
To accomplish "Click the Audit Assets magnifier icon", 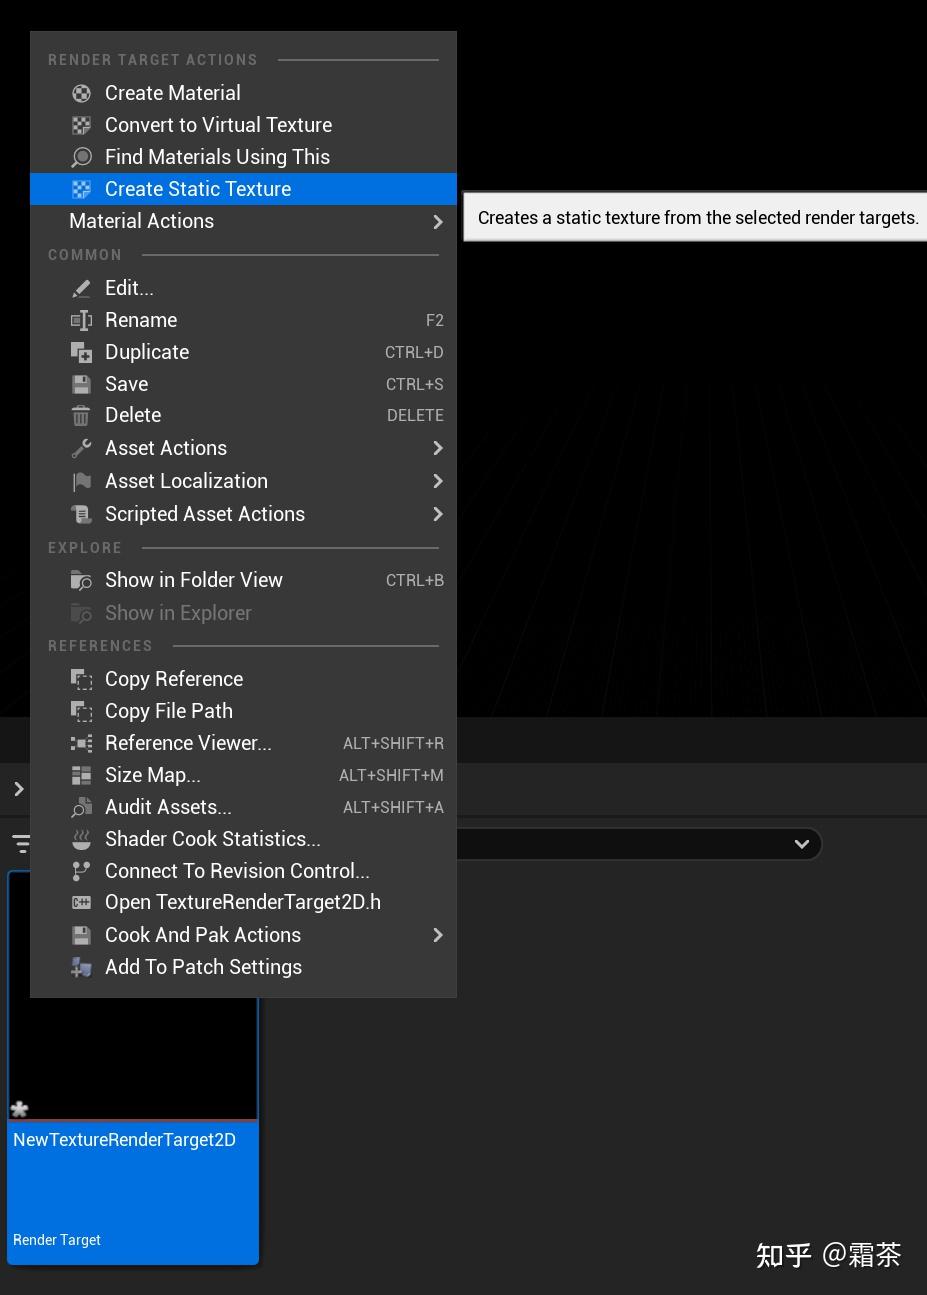I will [x=81, y=807].
